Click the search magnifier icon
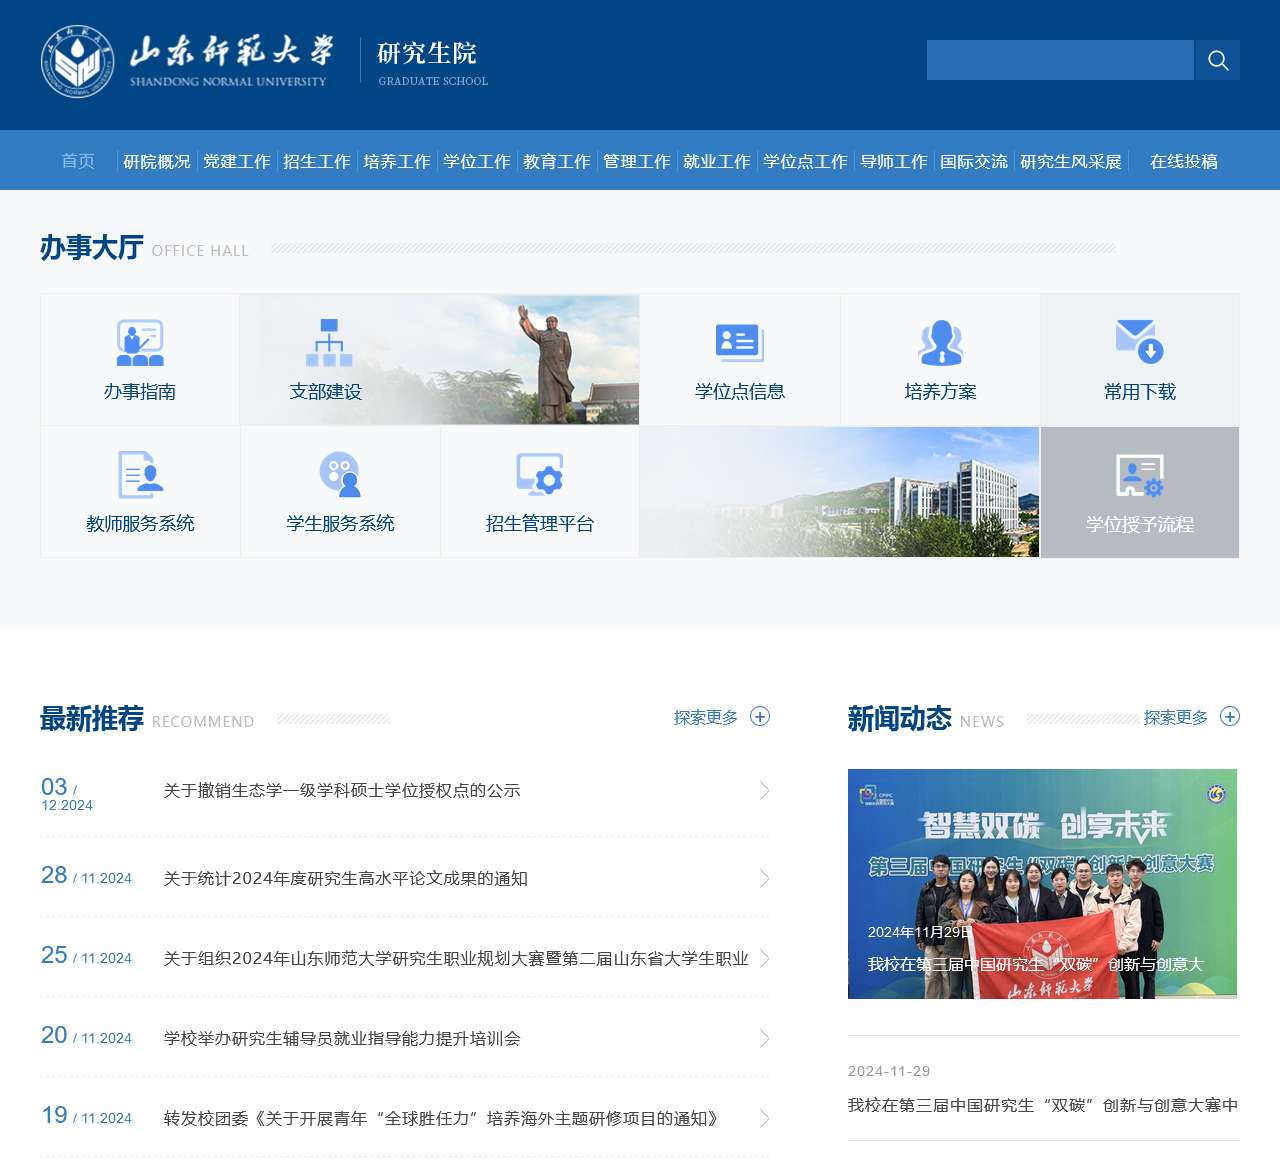This screenshot has width=1280, height=1167. click(1217, 60)
